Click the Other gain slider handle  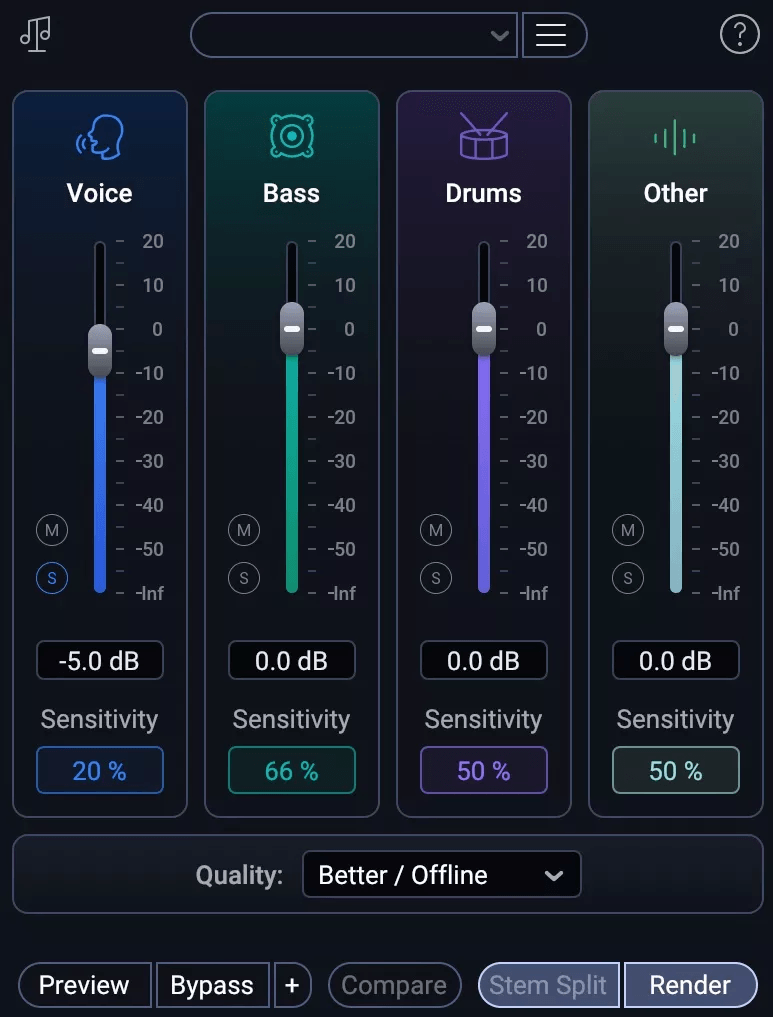pyautogui.click(x=676, y=329)
